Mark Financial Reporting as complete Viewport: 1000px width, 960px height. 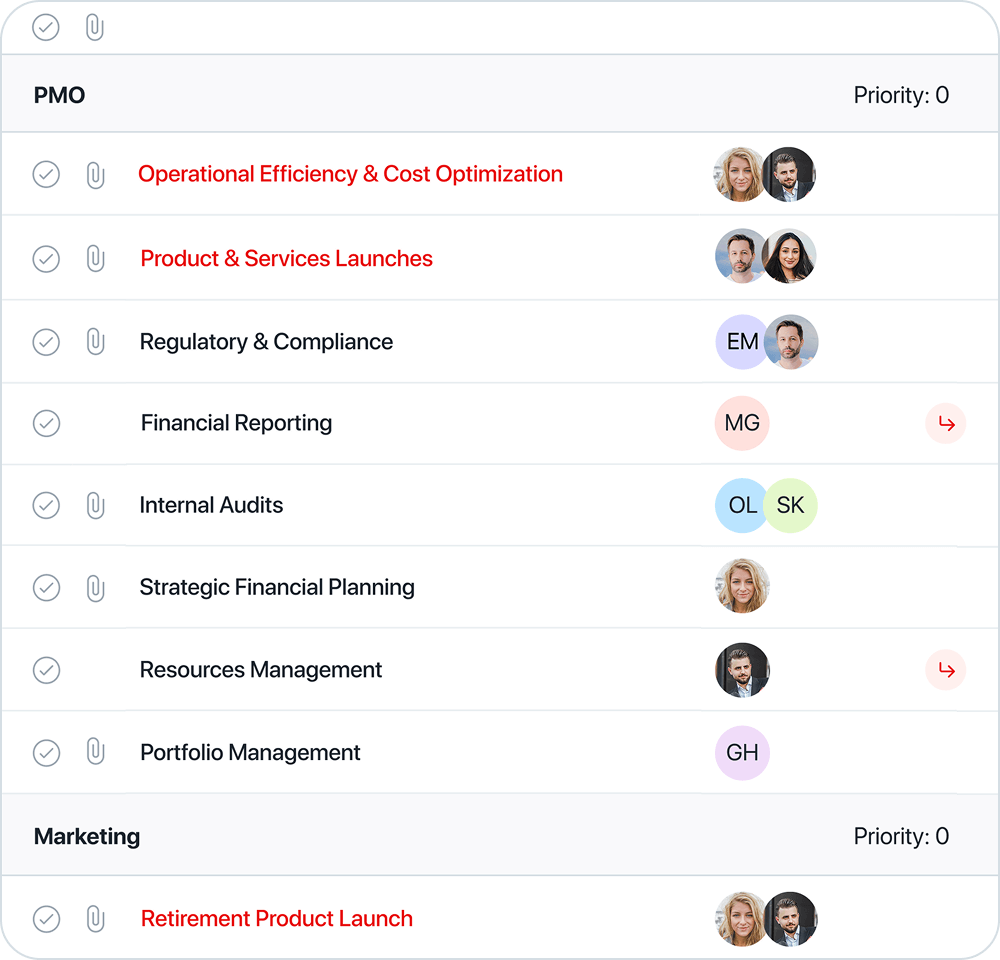coord(47,424)
